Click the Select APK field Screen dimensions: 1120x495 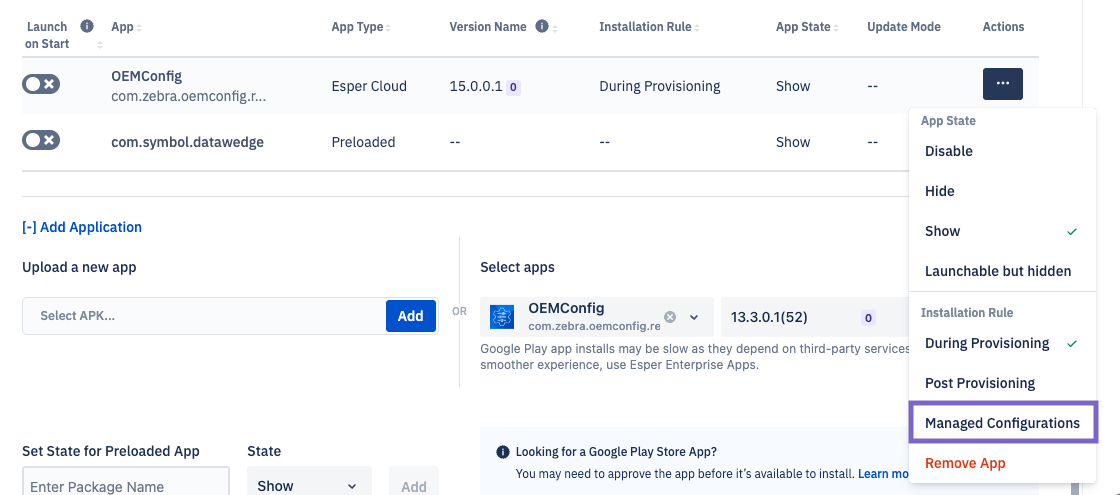204,316
